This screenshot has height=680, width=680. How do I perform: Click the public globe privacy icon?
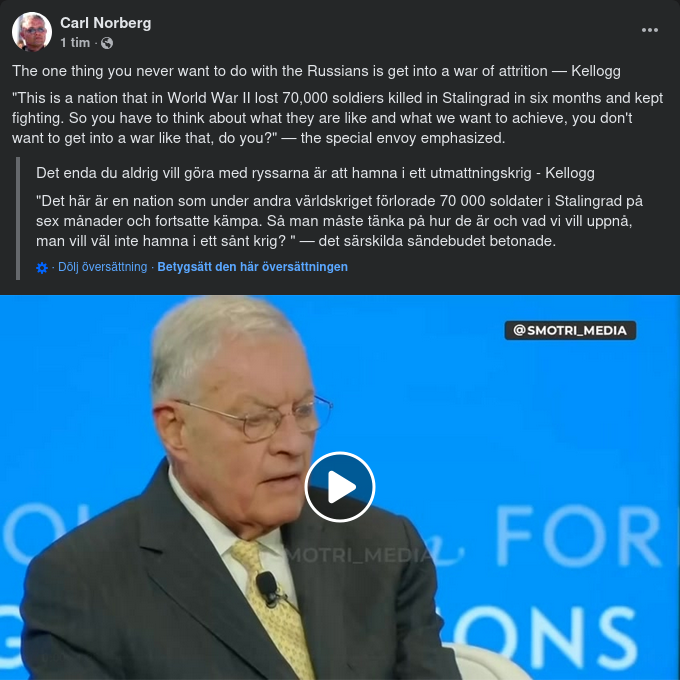coord(107,43)
